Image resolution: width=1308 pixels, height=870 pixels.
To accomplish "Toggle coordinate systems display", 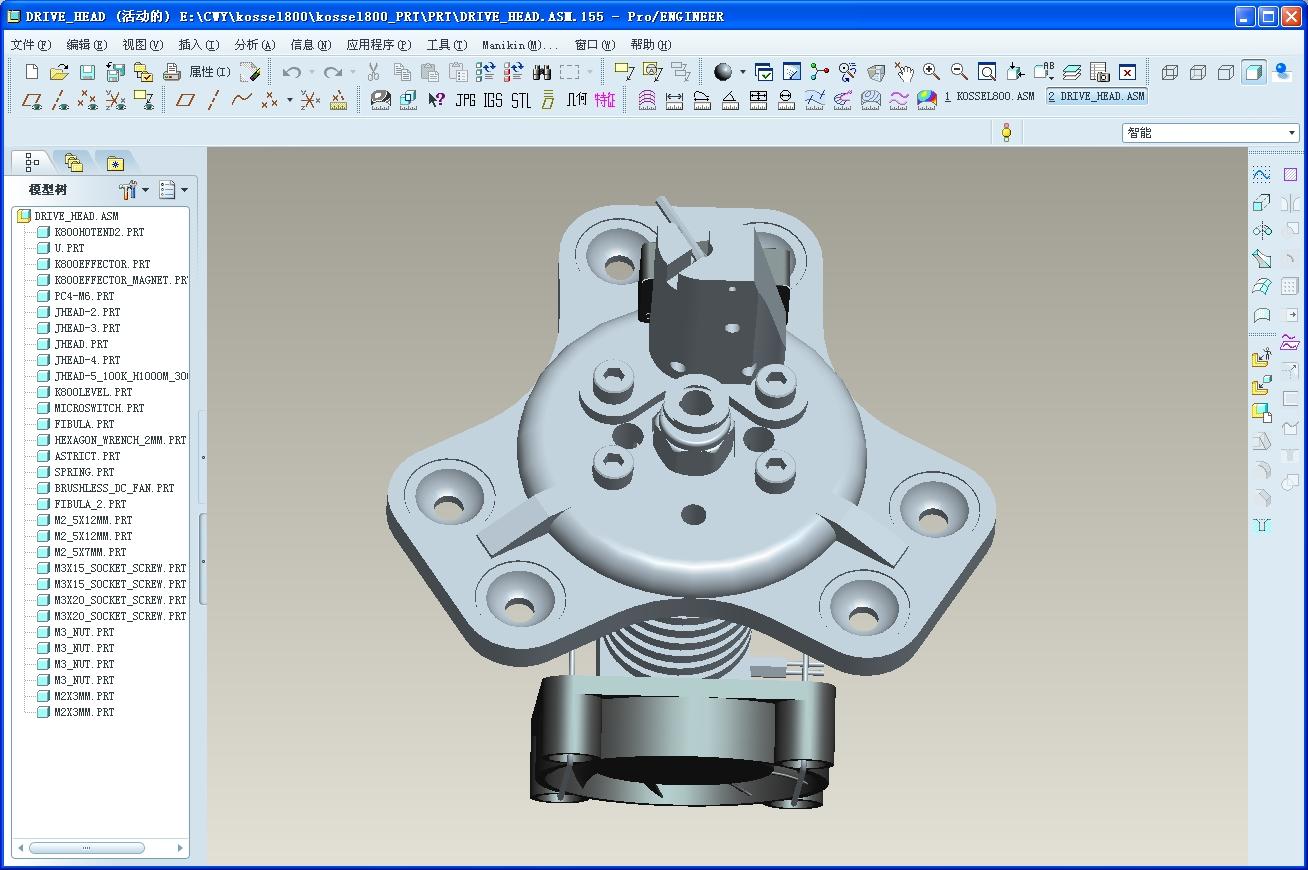I will point(116,100).
